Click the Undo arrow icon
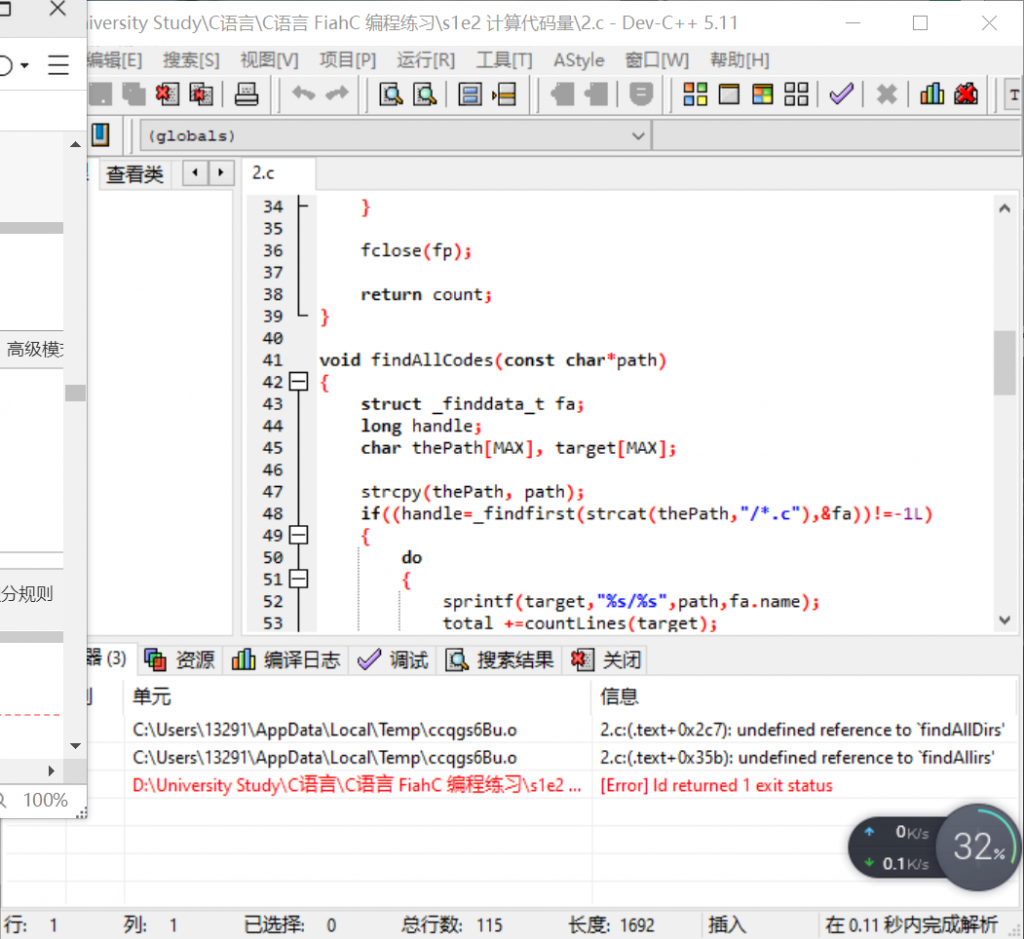 [x=303, y=95]
